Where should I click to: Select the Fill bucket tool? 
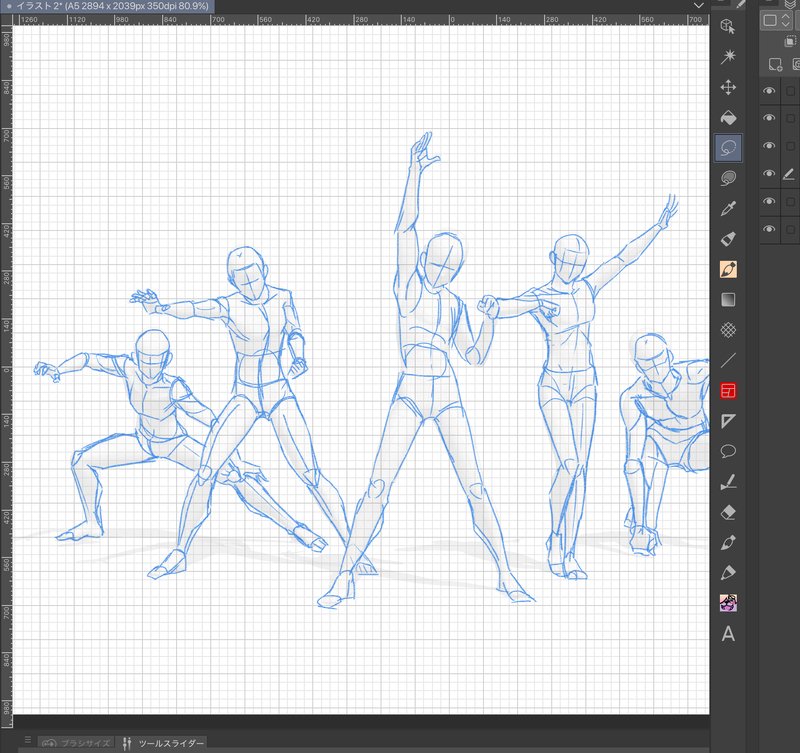coord(728,118)
